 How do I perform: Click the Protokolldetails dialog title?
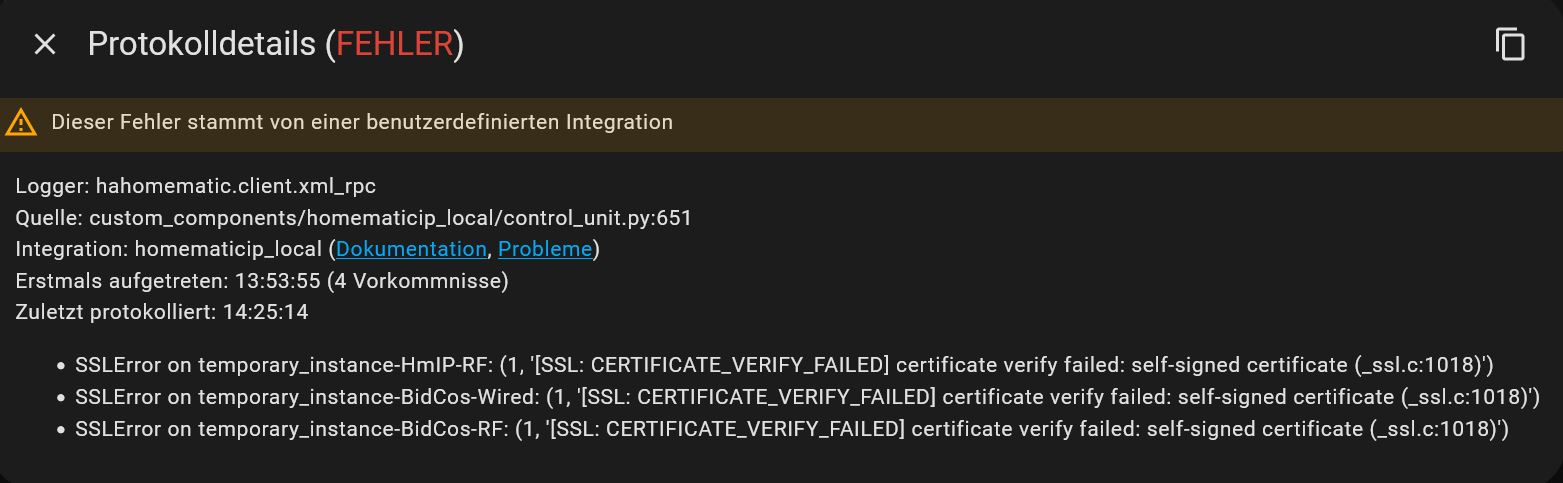pos(276,44)
